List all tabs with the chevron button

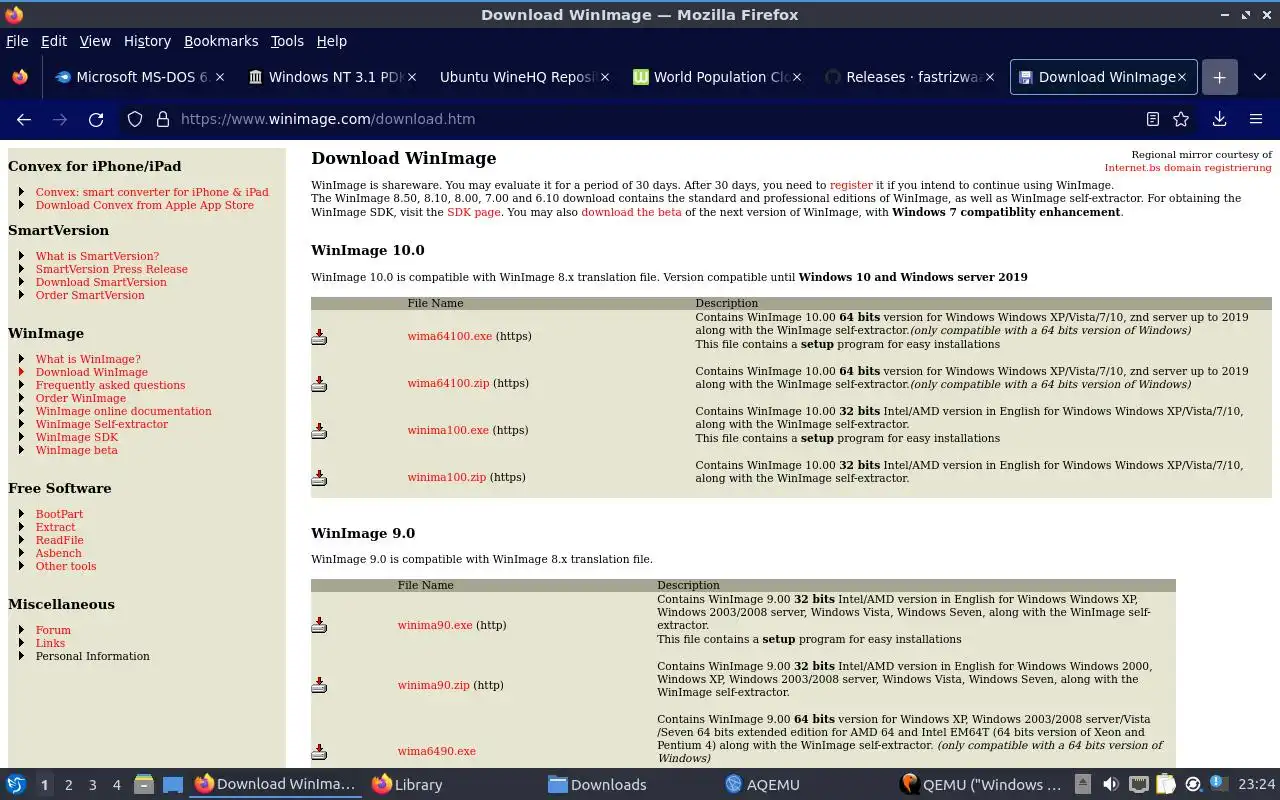click(x=1258, y=77)
